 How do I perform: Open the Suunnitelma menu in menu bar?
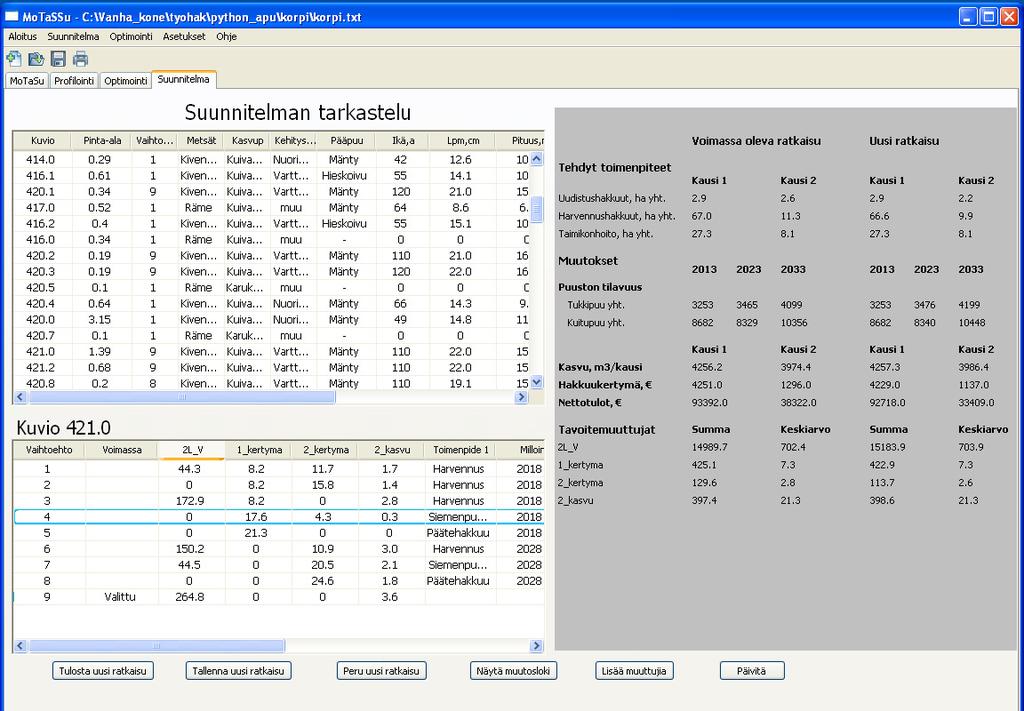73,37
